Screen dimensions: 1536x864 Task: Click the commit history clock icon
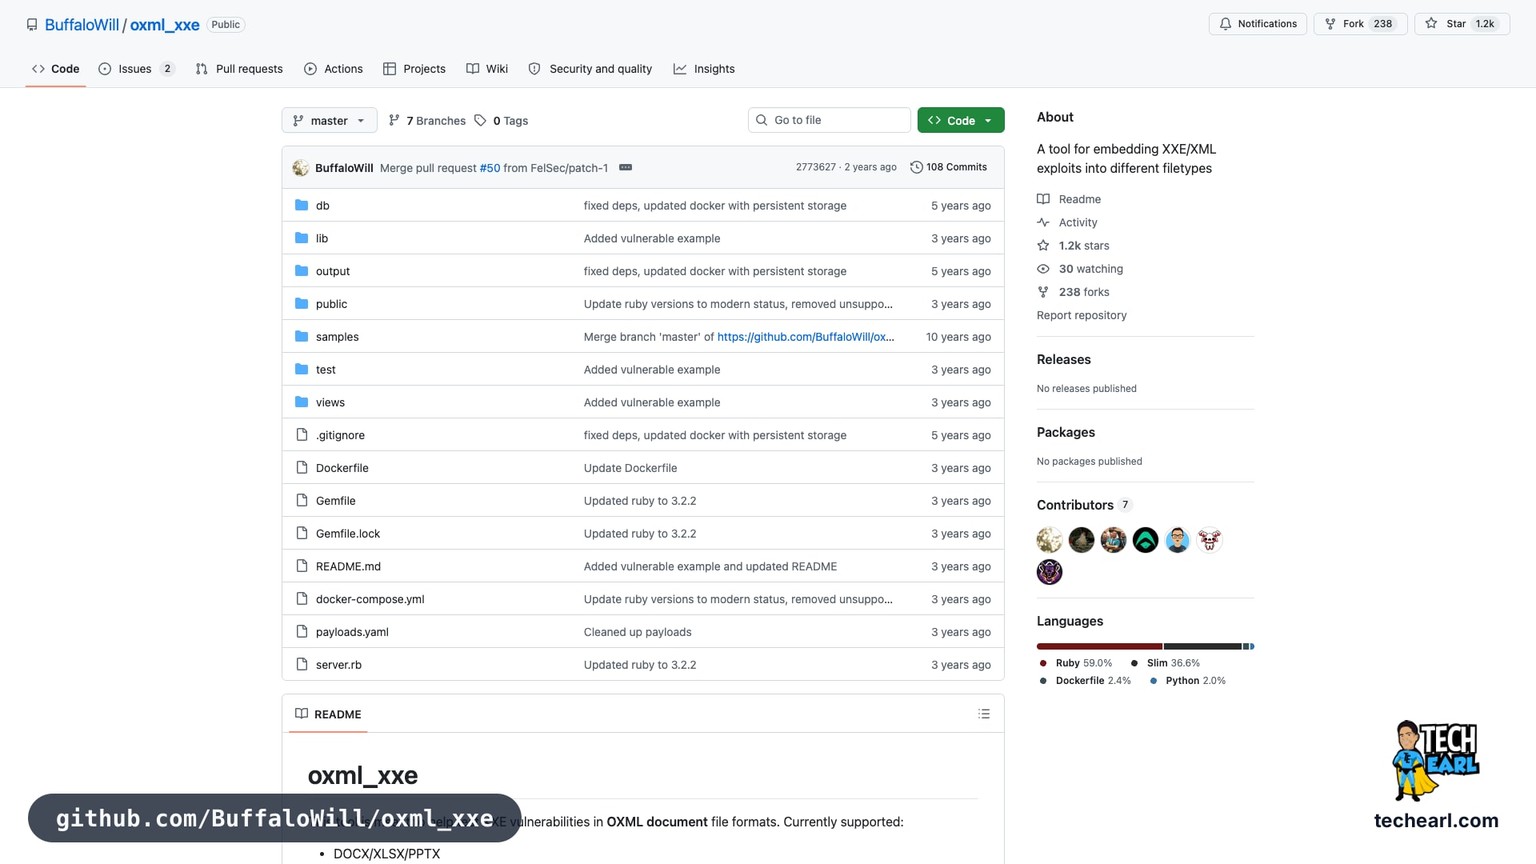point(916,167)
